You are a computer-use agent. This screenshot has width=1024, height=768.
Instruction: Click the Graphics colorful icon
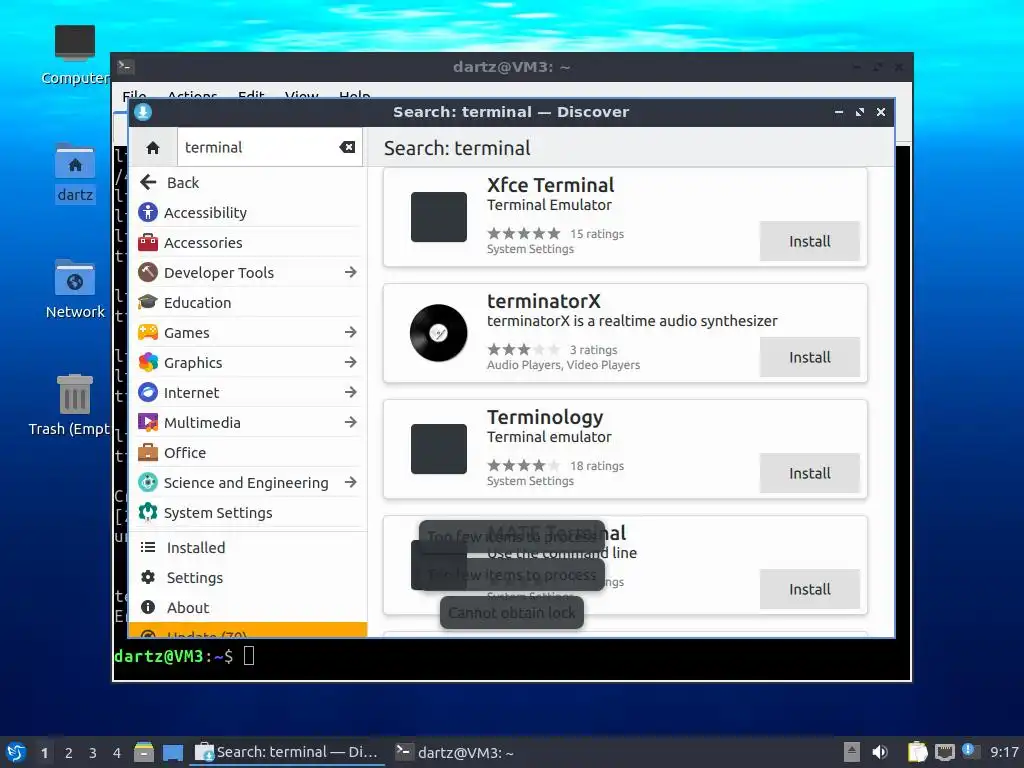148,362
